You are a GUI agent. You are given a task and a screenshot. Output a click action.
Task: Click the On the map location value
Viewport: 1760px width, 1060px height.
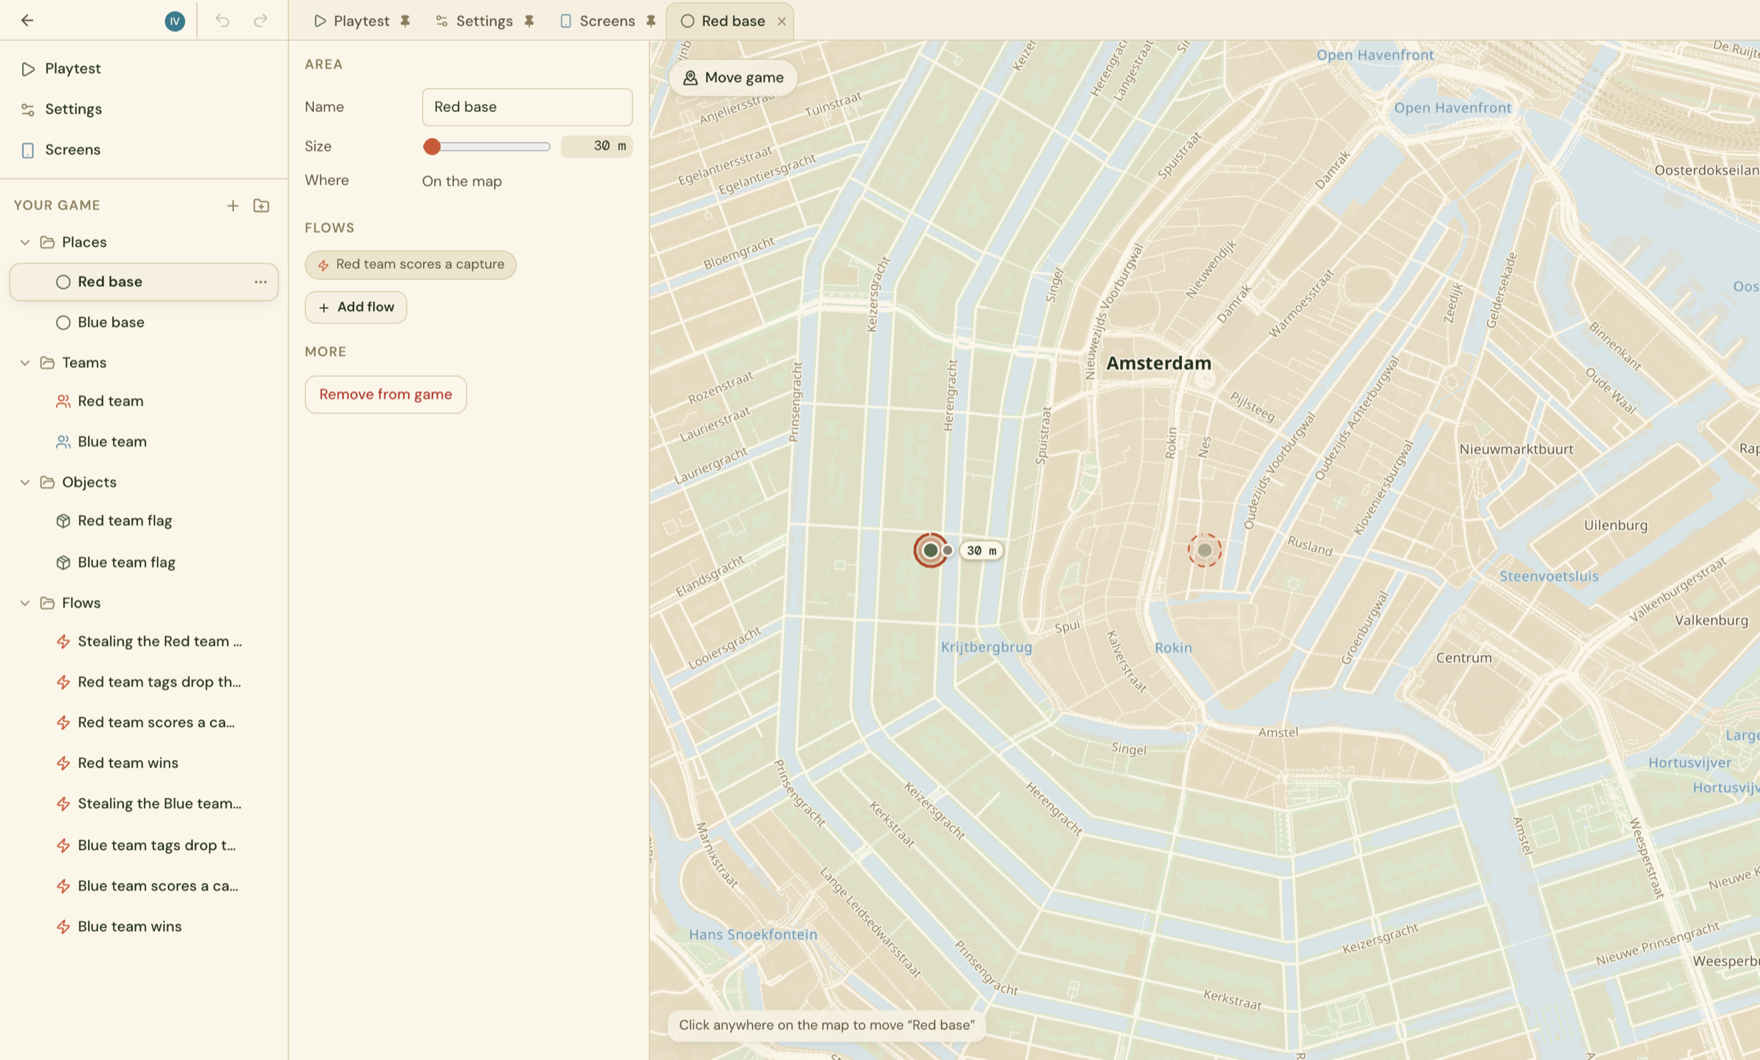pyautogui.click(x=462, y=182)
